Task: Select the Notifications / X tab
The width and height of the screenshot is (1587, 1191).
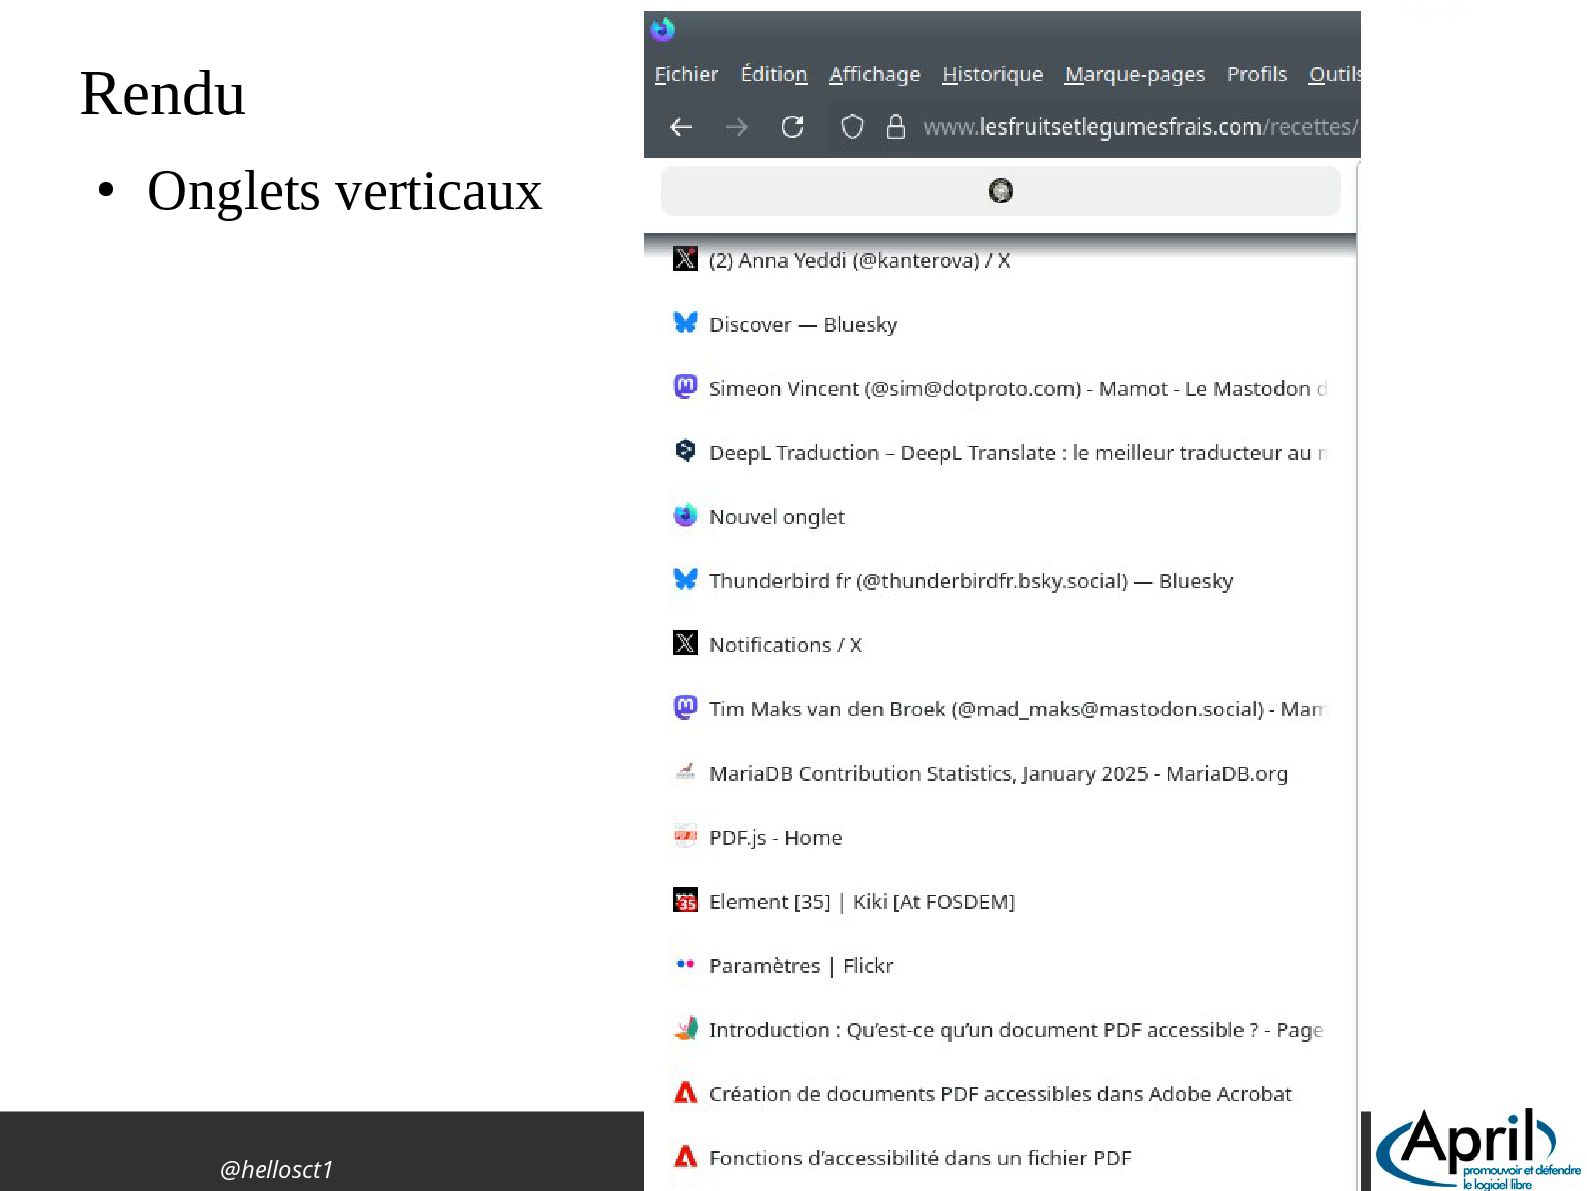Action: point(784,645)
